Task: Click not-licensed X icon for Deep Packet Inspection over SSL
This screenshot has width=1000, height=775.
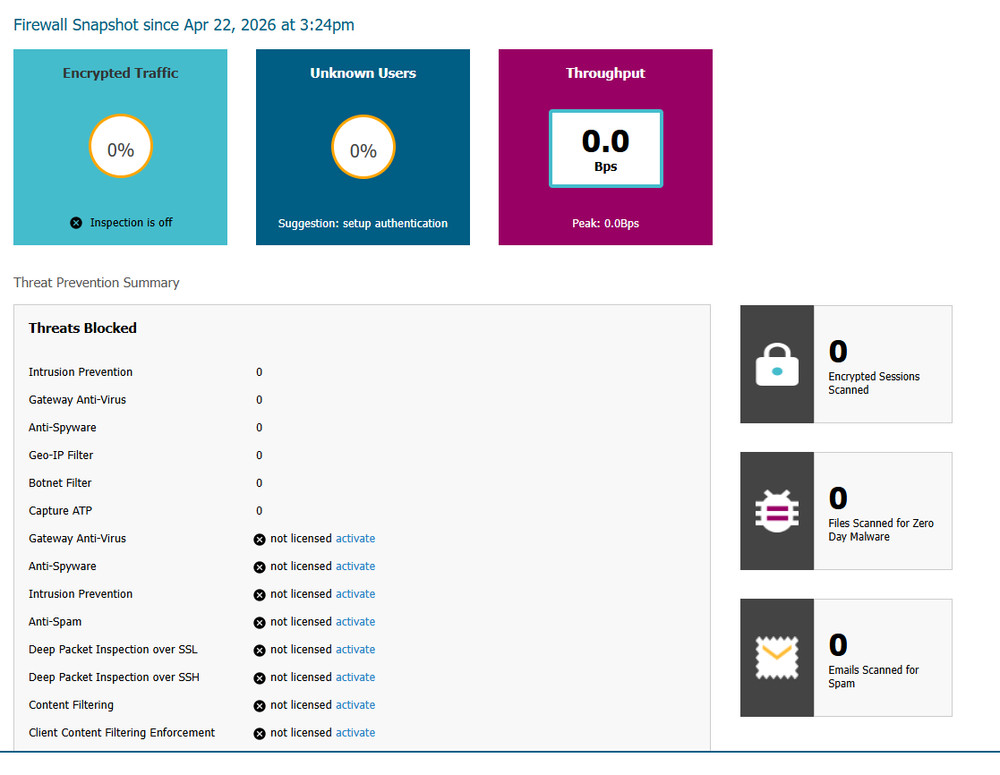Action: pyautogui.click(x=260, y=650)
